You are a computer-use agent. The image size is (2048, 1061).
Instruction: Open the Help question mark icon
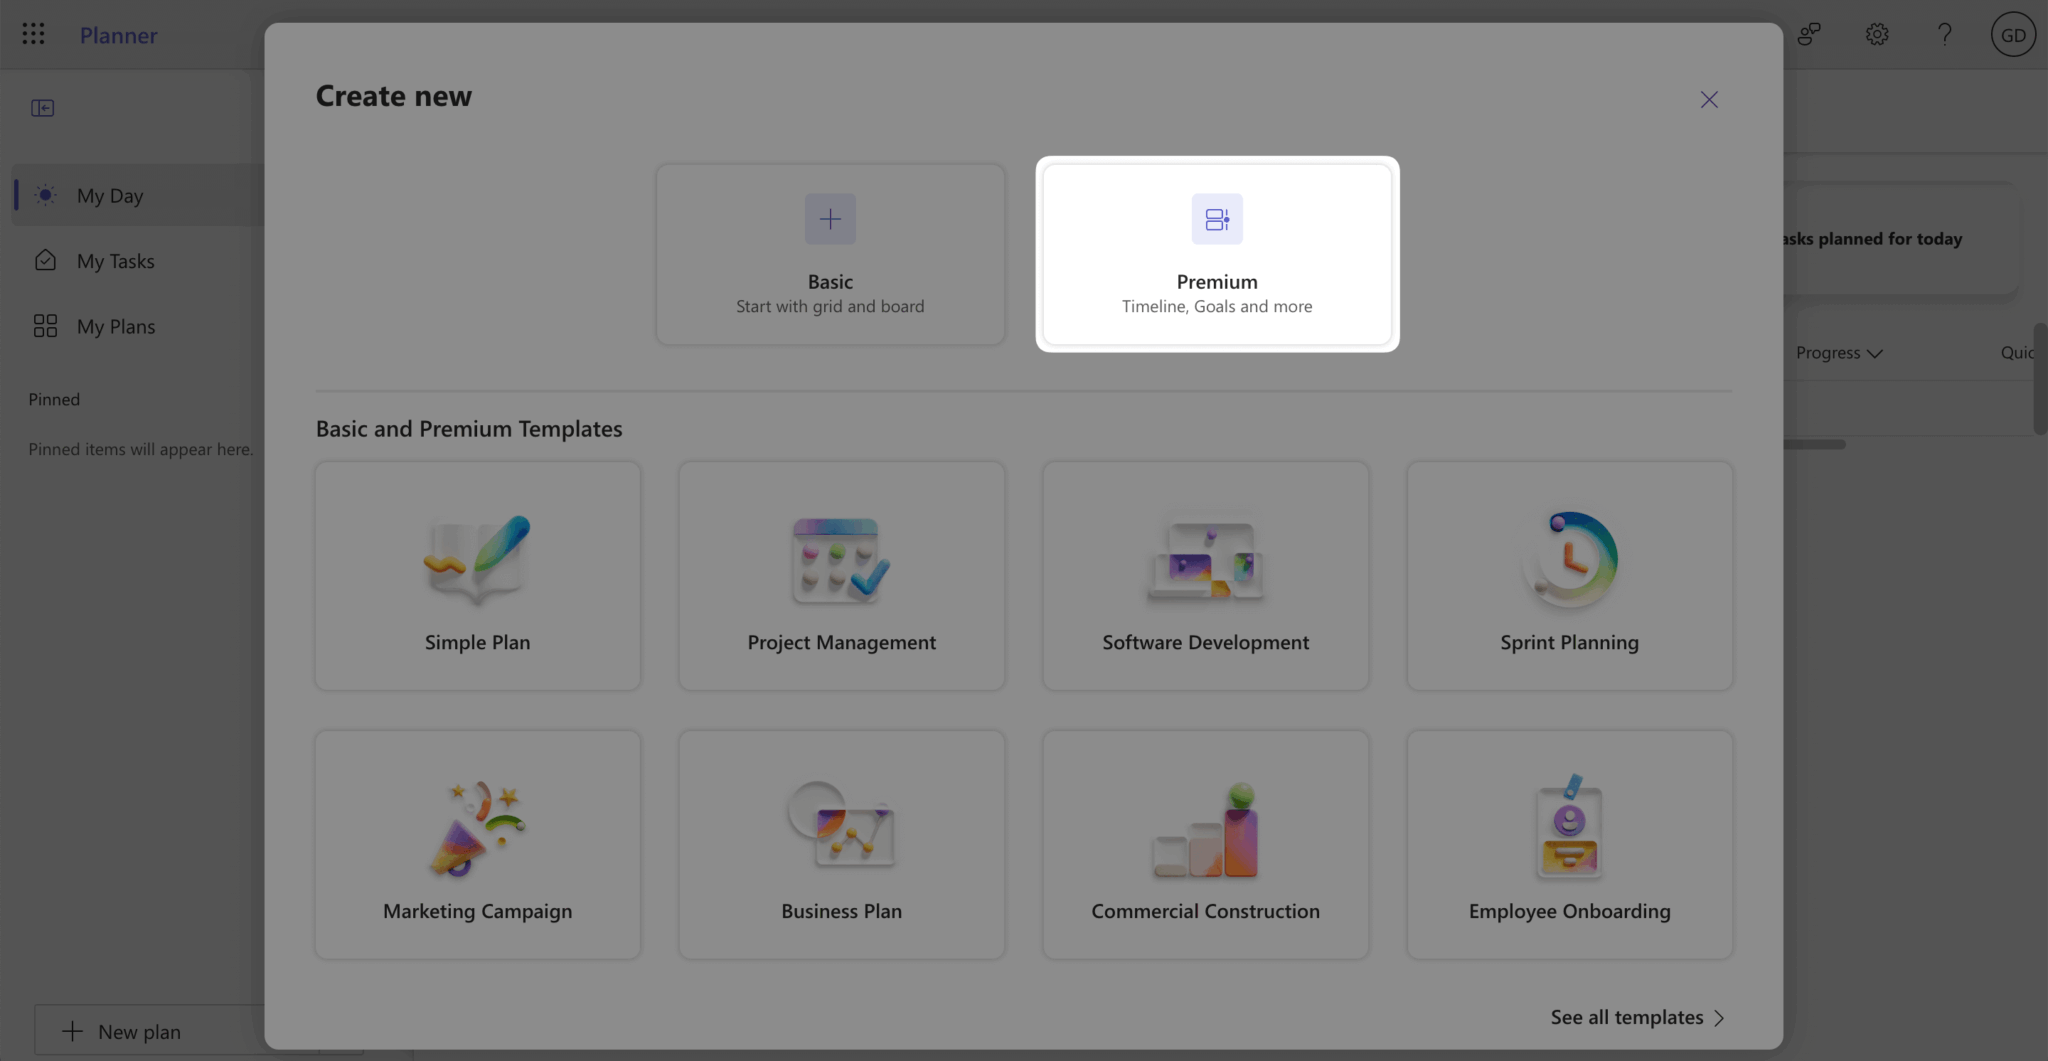click(1944, 35)
